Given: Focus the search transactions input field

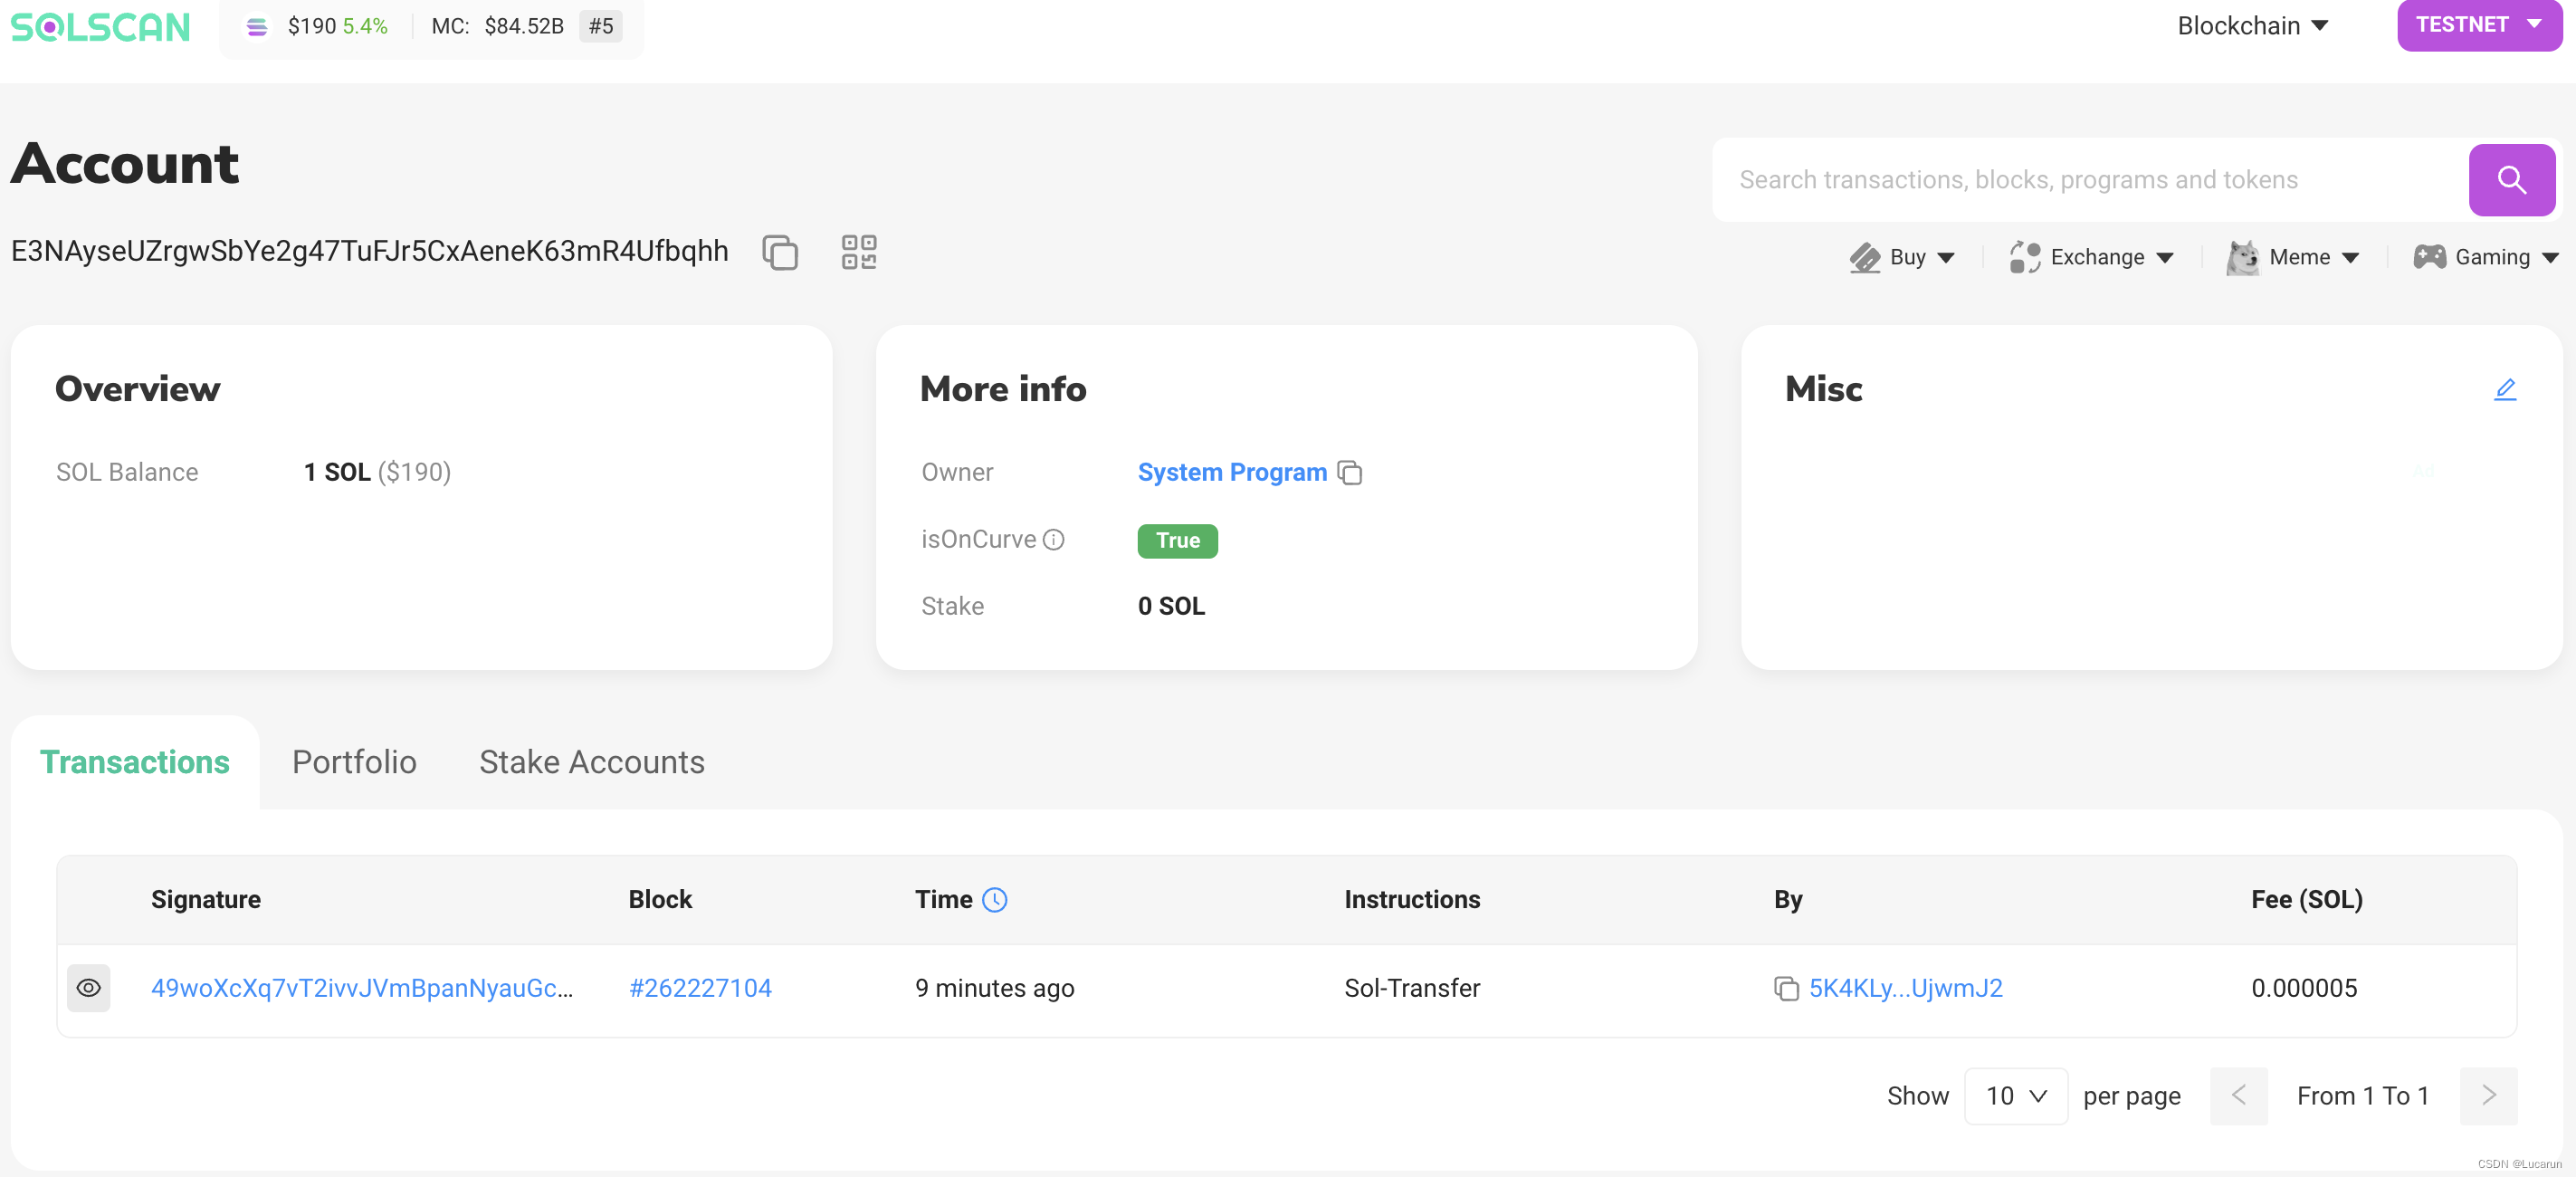Looking at the screenshot, I should [2090, 180].
